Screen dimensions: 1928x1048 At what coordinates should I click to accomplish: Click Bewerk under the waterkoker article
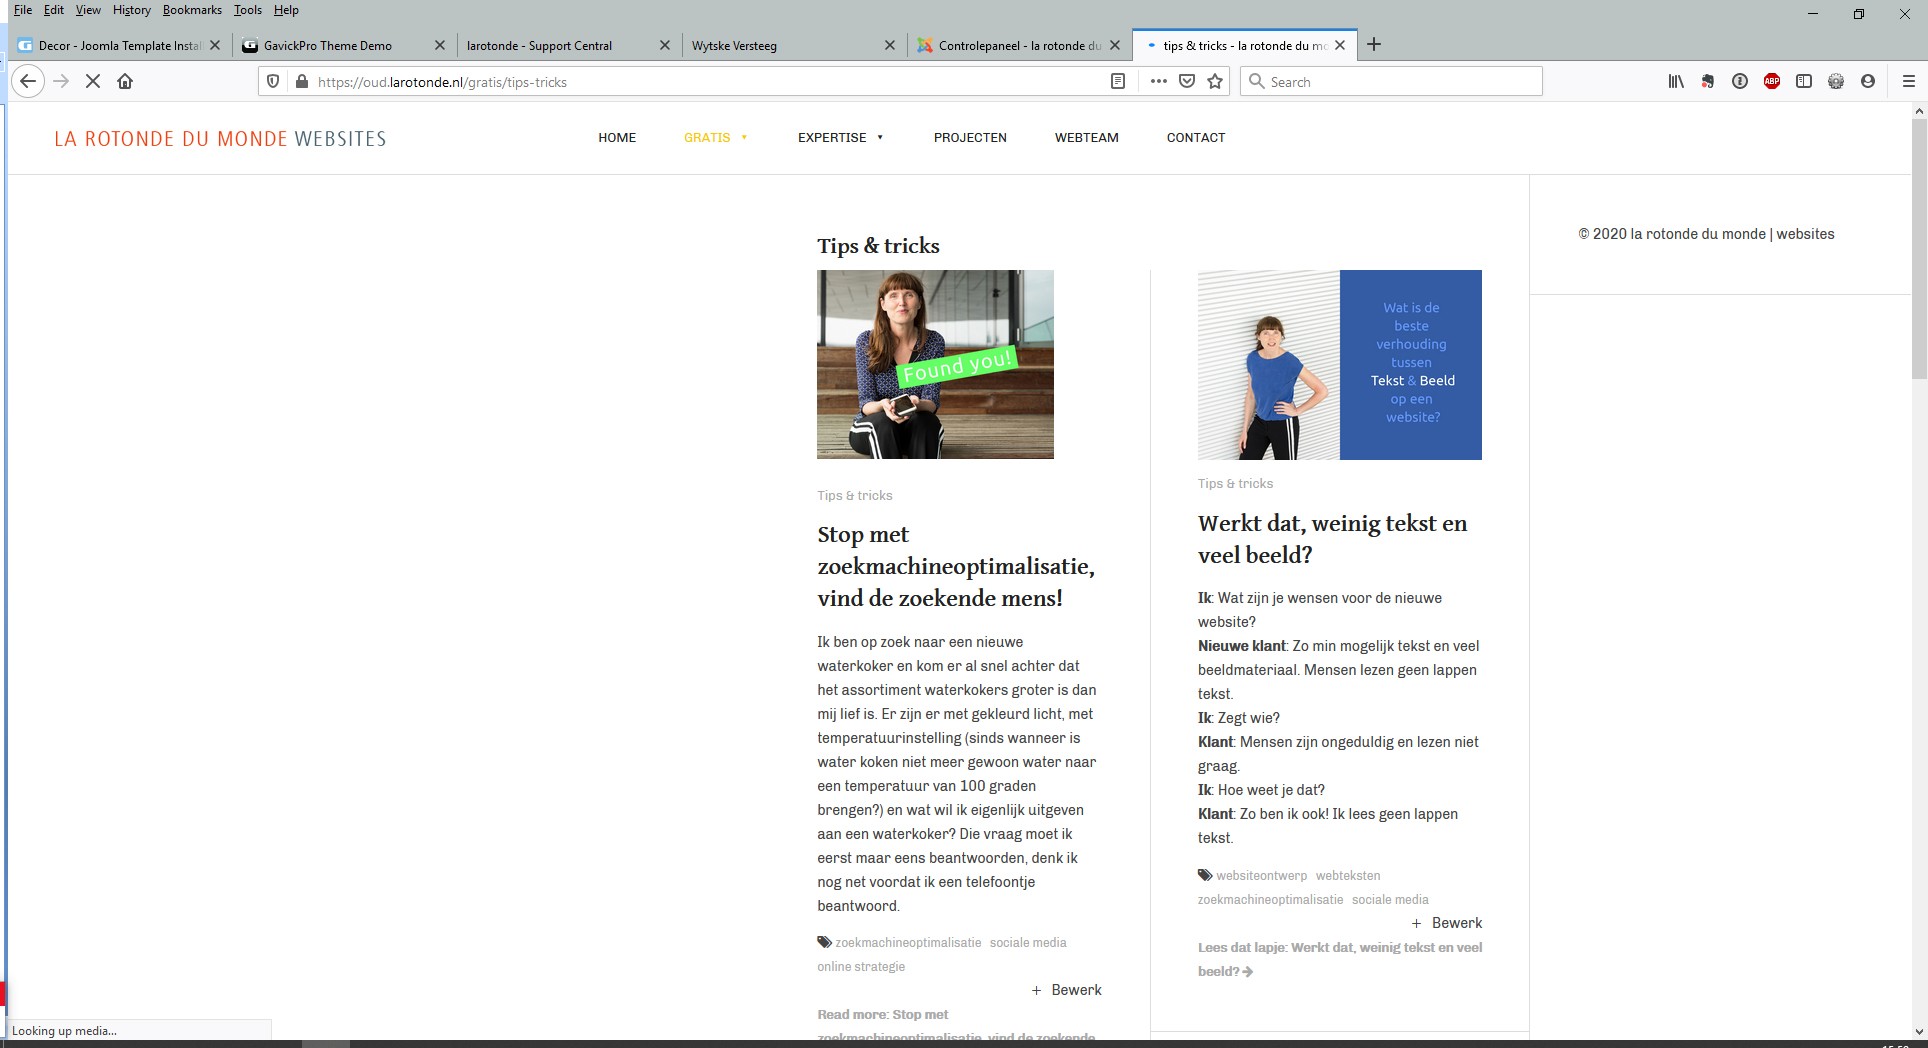tap(1067, 990)
